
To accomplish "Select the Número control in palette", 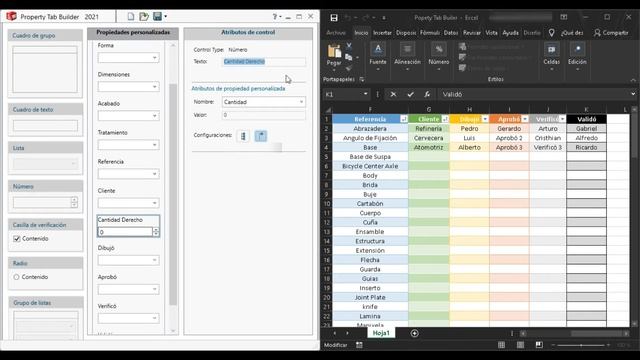I will pyautogui.click(x=45, y=197).
